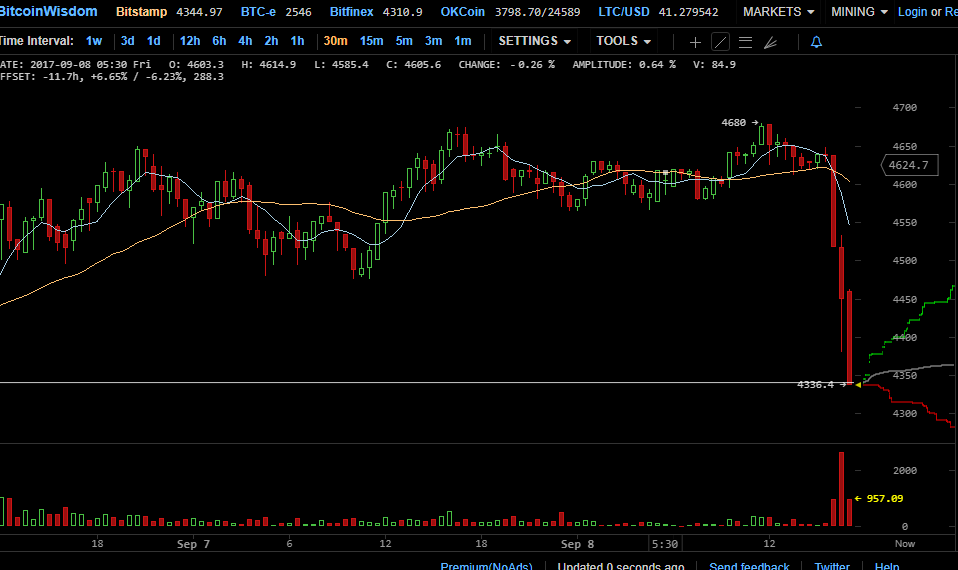
Task: Select the horizontal lines drawing tool
Action: coord(744,42)
